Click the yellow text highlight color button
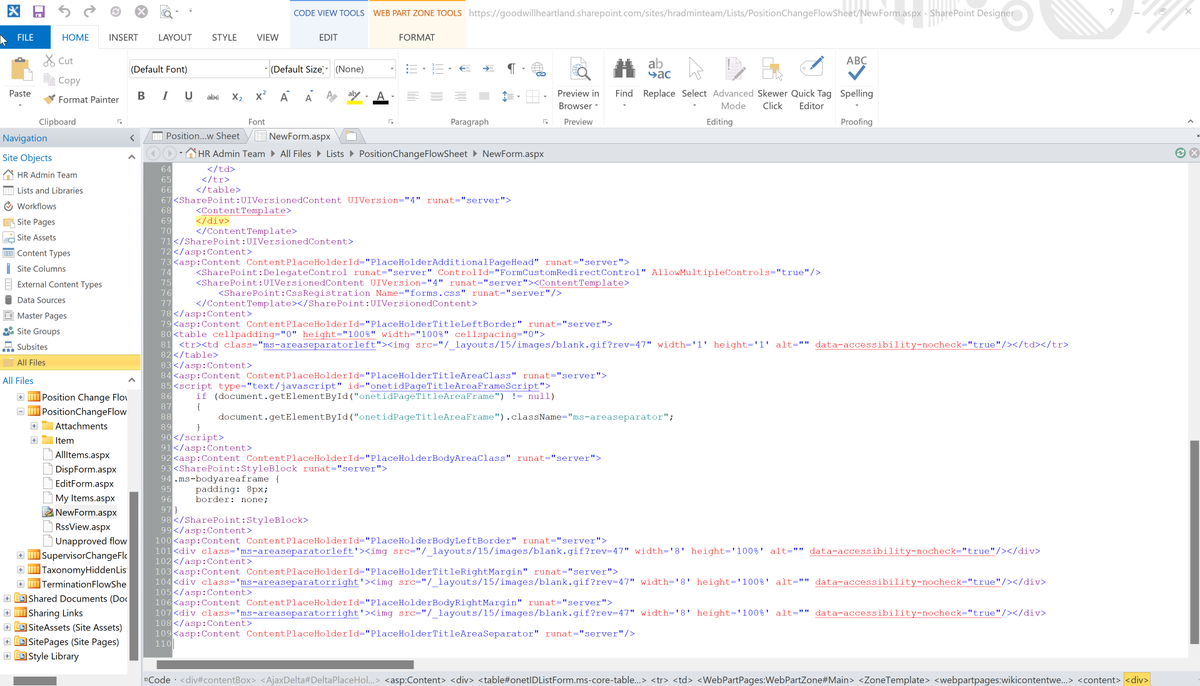Image resolution: width=1200 pixels, height=686 pixels. point(353,96)
